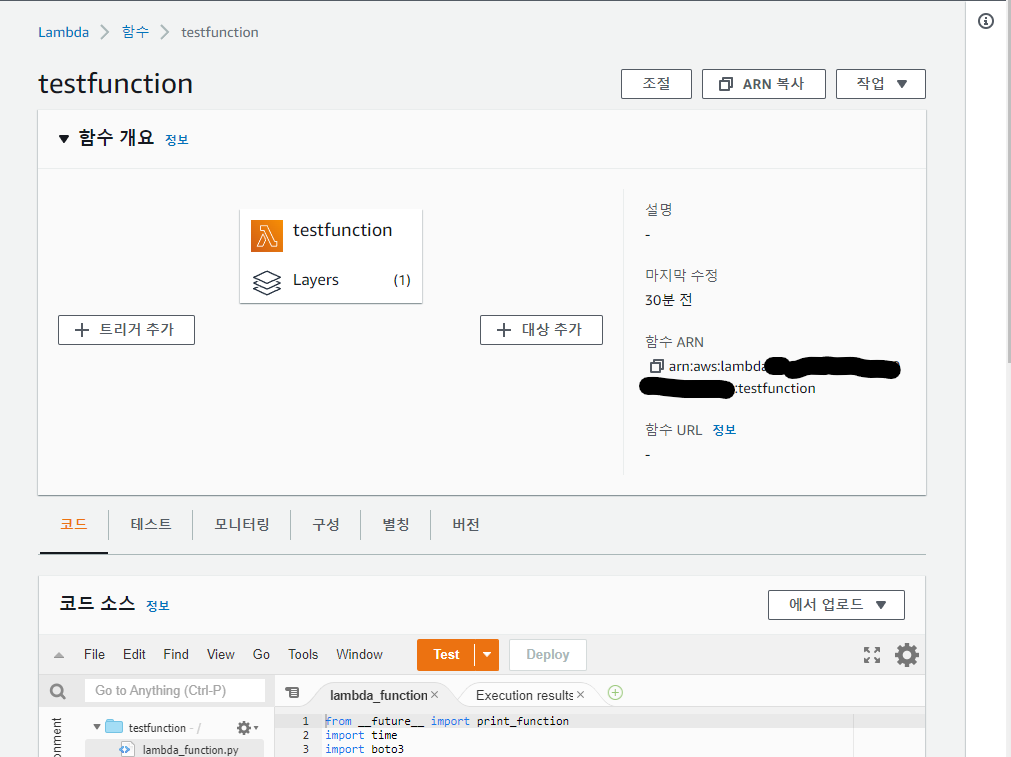Image resolution: width=1011 pixels, height=757 pixels.
Task: Open the Window menu in editor
Action: click(x=359, y=654)
